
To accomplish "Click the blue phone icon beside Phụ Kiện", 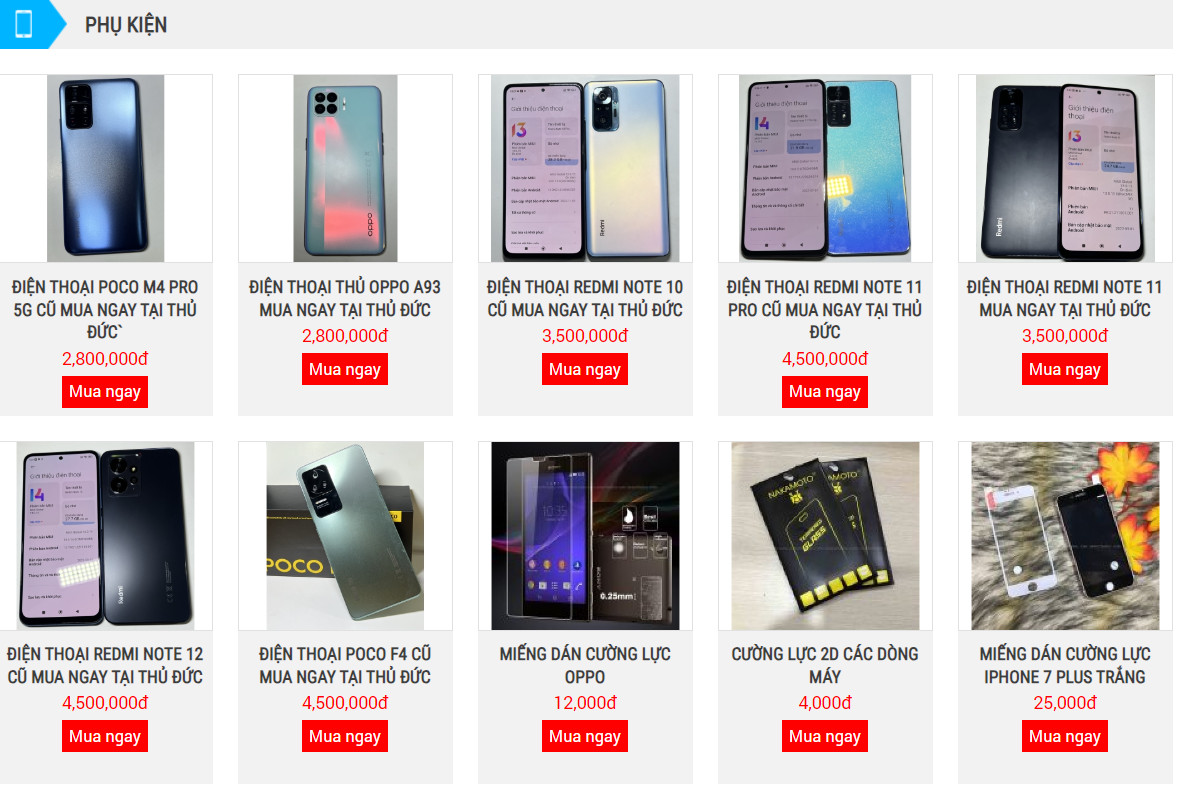I will 24,24.
